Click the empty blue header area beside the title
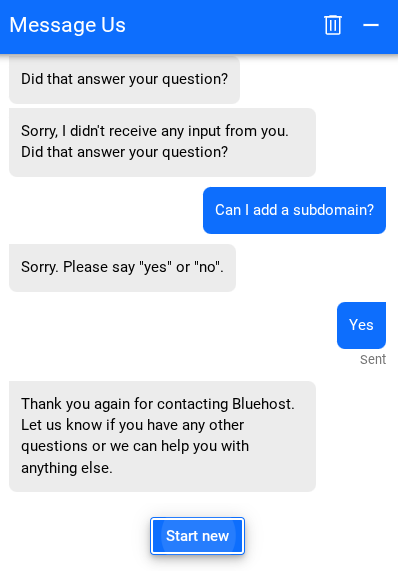This screenshot has width=398, height=571. click(224, 25)
